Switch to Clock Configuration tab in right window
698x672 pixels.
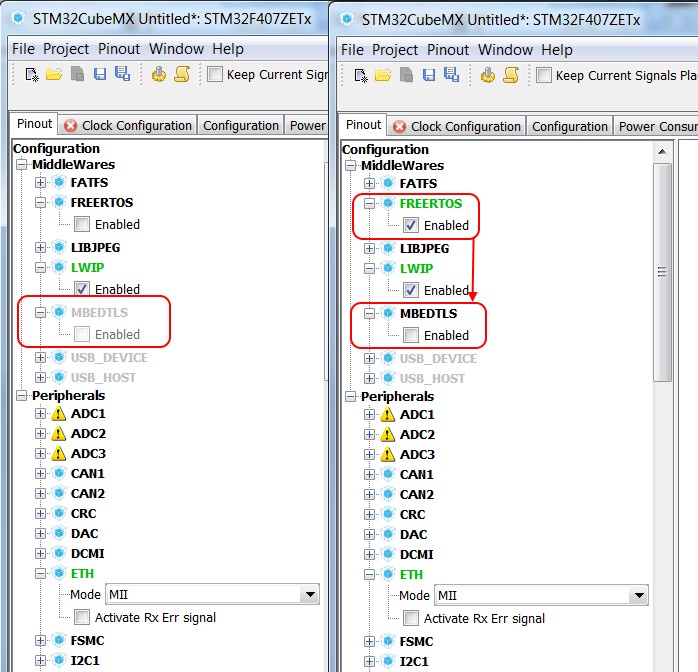pos(457,126)
